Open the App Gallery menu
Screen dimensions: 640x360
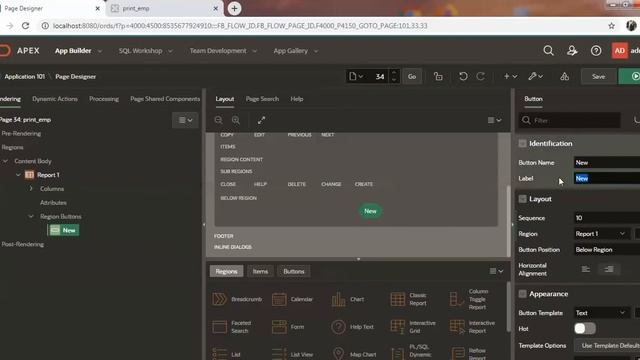click(x=296, y=51)
